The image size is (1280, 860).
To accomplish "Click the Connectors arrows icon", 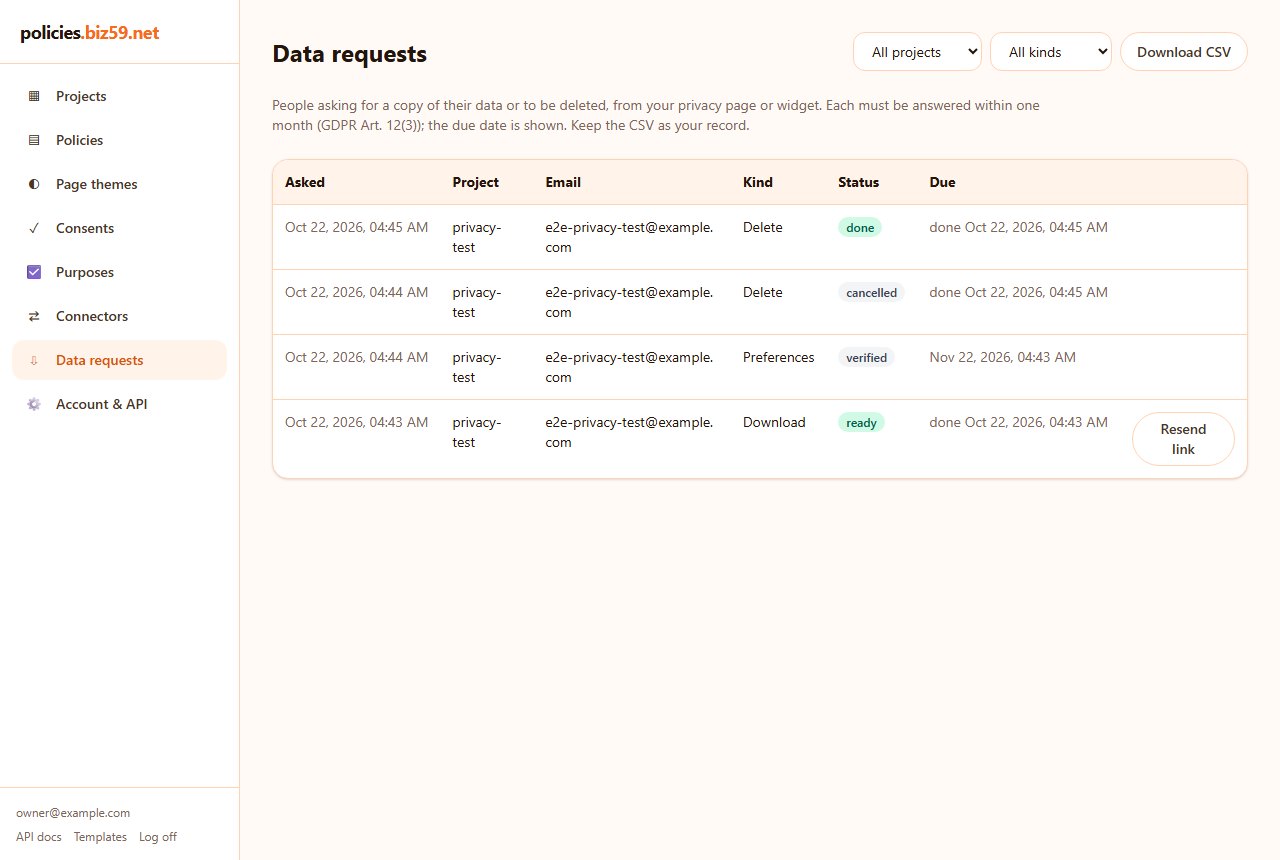I will pyautogui.click(x=34, y=316).
